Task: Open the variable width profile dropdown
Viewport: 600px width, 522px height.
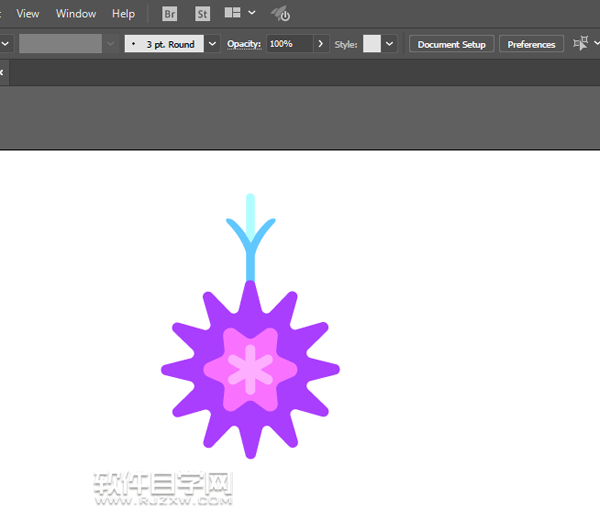Action: coord(110,44)
